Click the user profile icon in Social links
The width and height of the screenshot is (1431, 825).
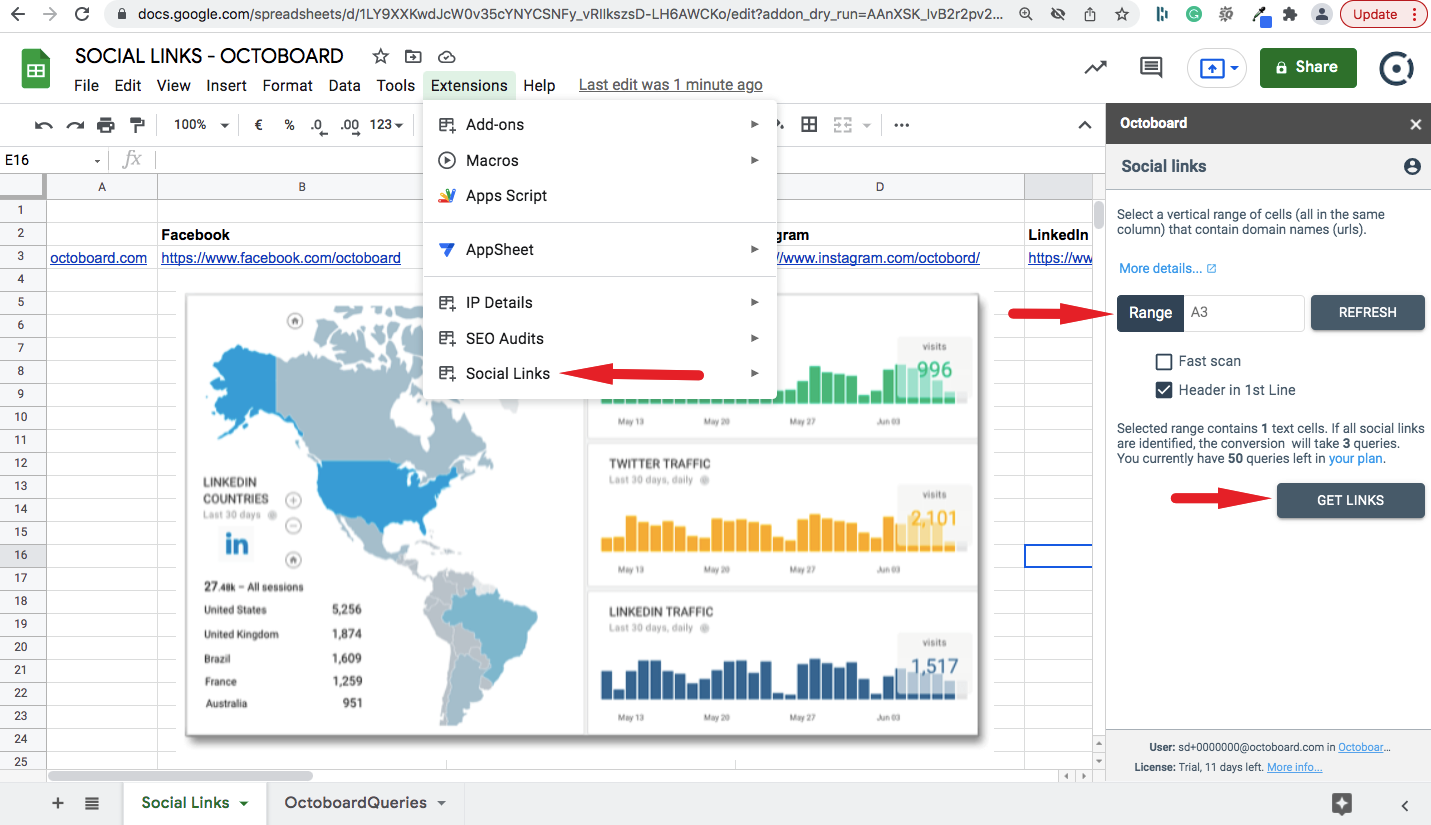click(1412, 167)
